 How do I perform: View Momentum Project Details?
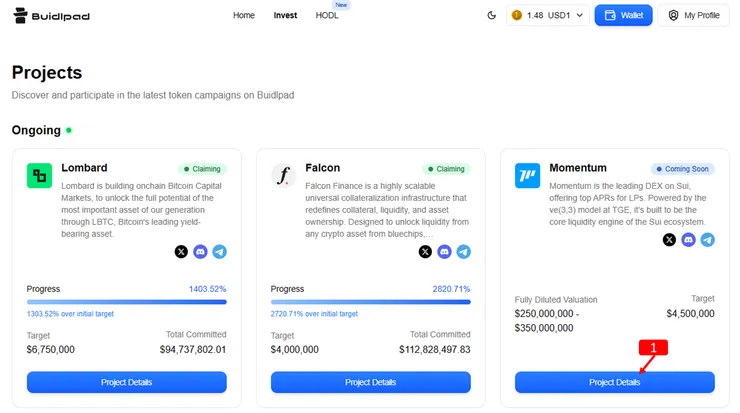(x=614, y=382)
